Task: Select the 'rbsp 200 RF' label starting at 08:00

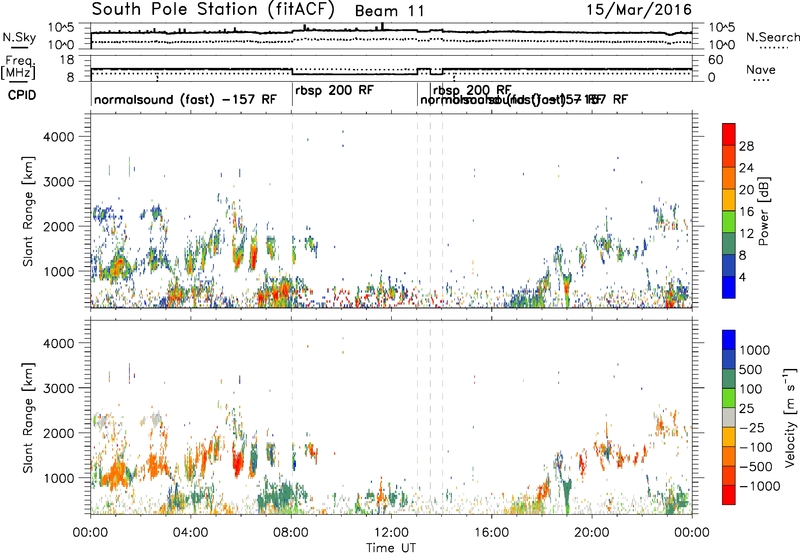Action: point(334,90)
